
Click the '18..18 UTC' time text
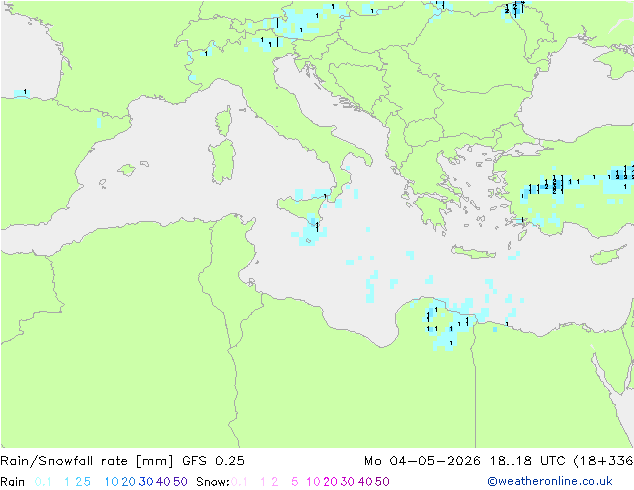coord(528,461)
